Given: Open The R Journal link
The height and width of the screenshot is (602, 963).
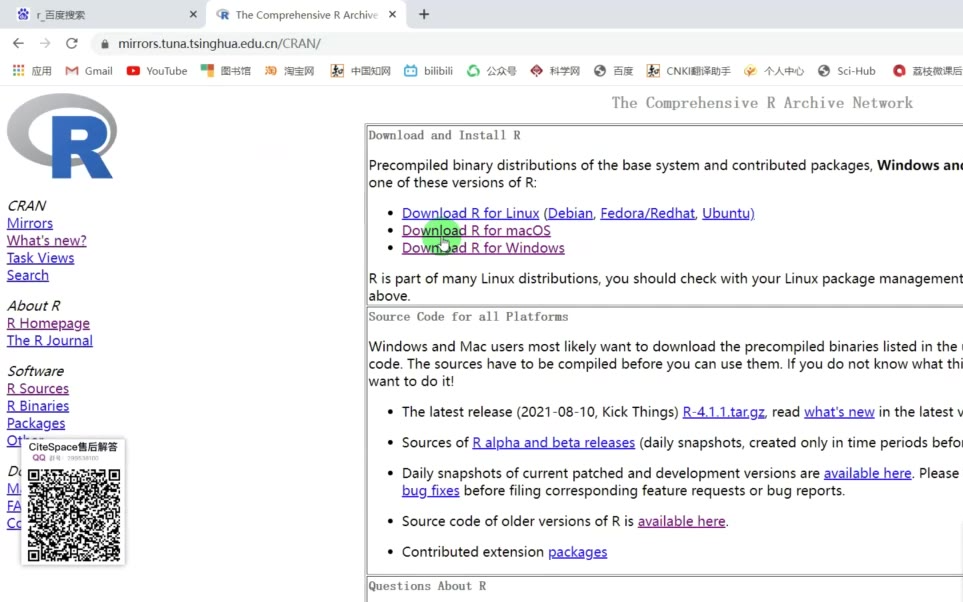Looking at the screenshot, I should click(x=50, y=340).
